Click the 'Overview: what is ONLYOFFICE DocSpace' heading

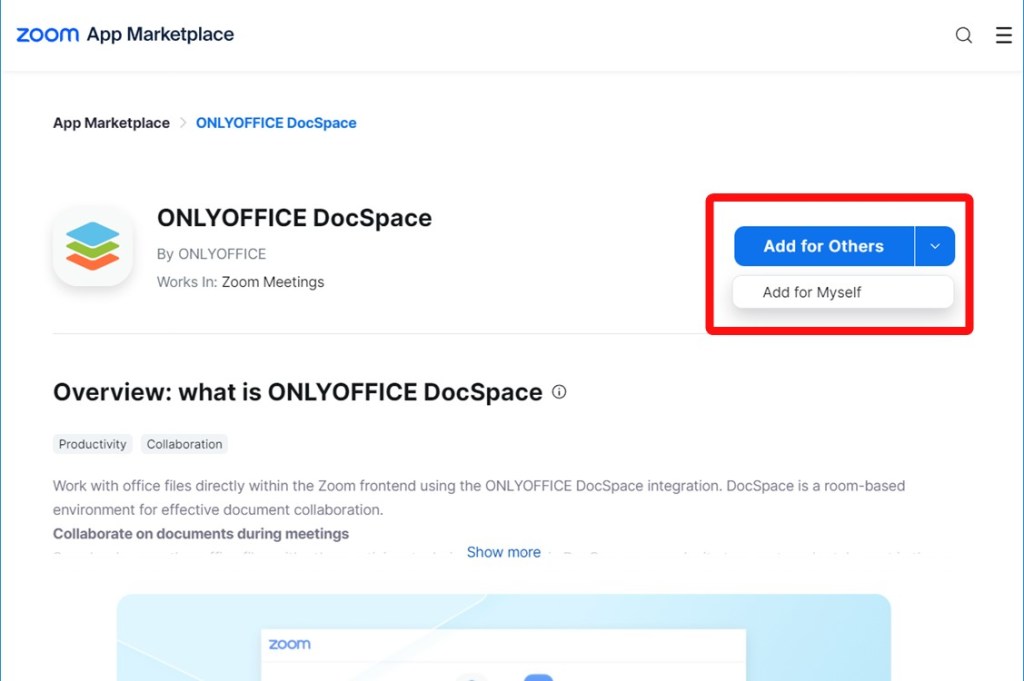click(298, 392)
